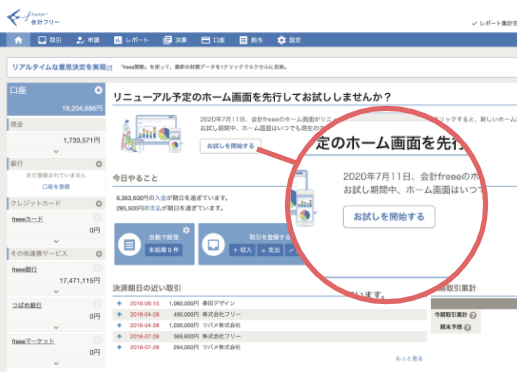Image resolution: width=517 pixels, height=372 pixels.
Task: Open the 取引 menu
Action: point(50,40)
